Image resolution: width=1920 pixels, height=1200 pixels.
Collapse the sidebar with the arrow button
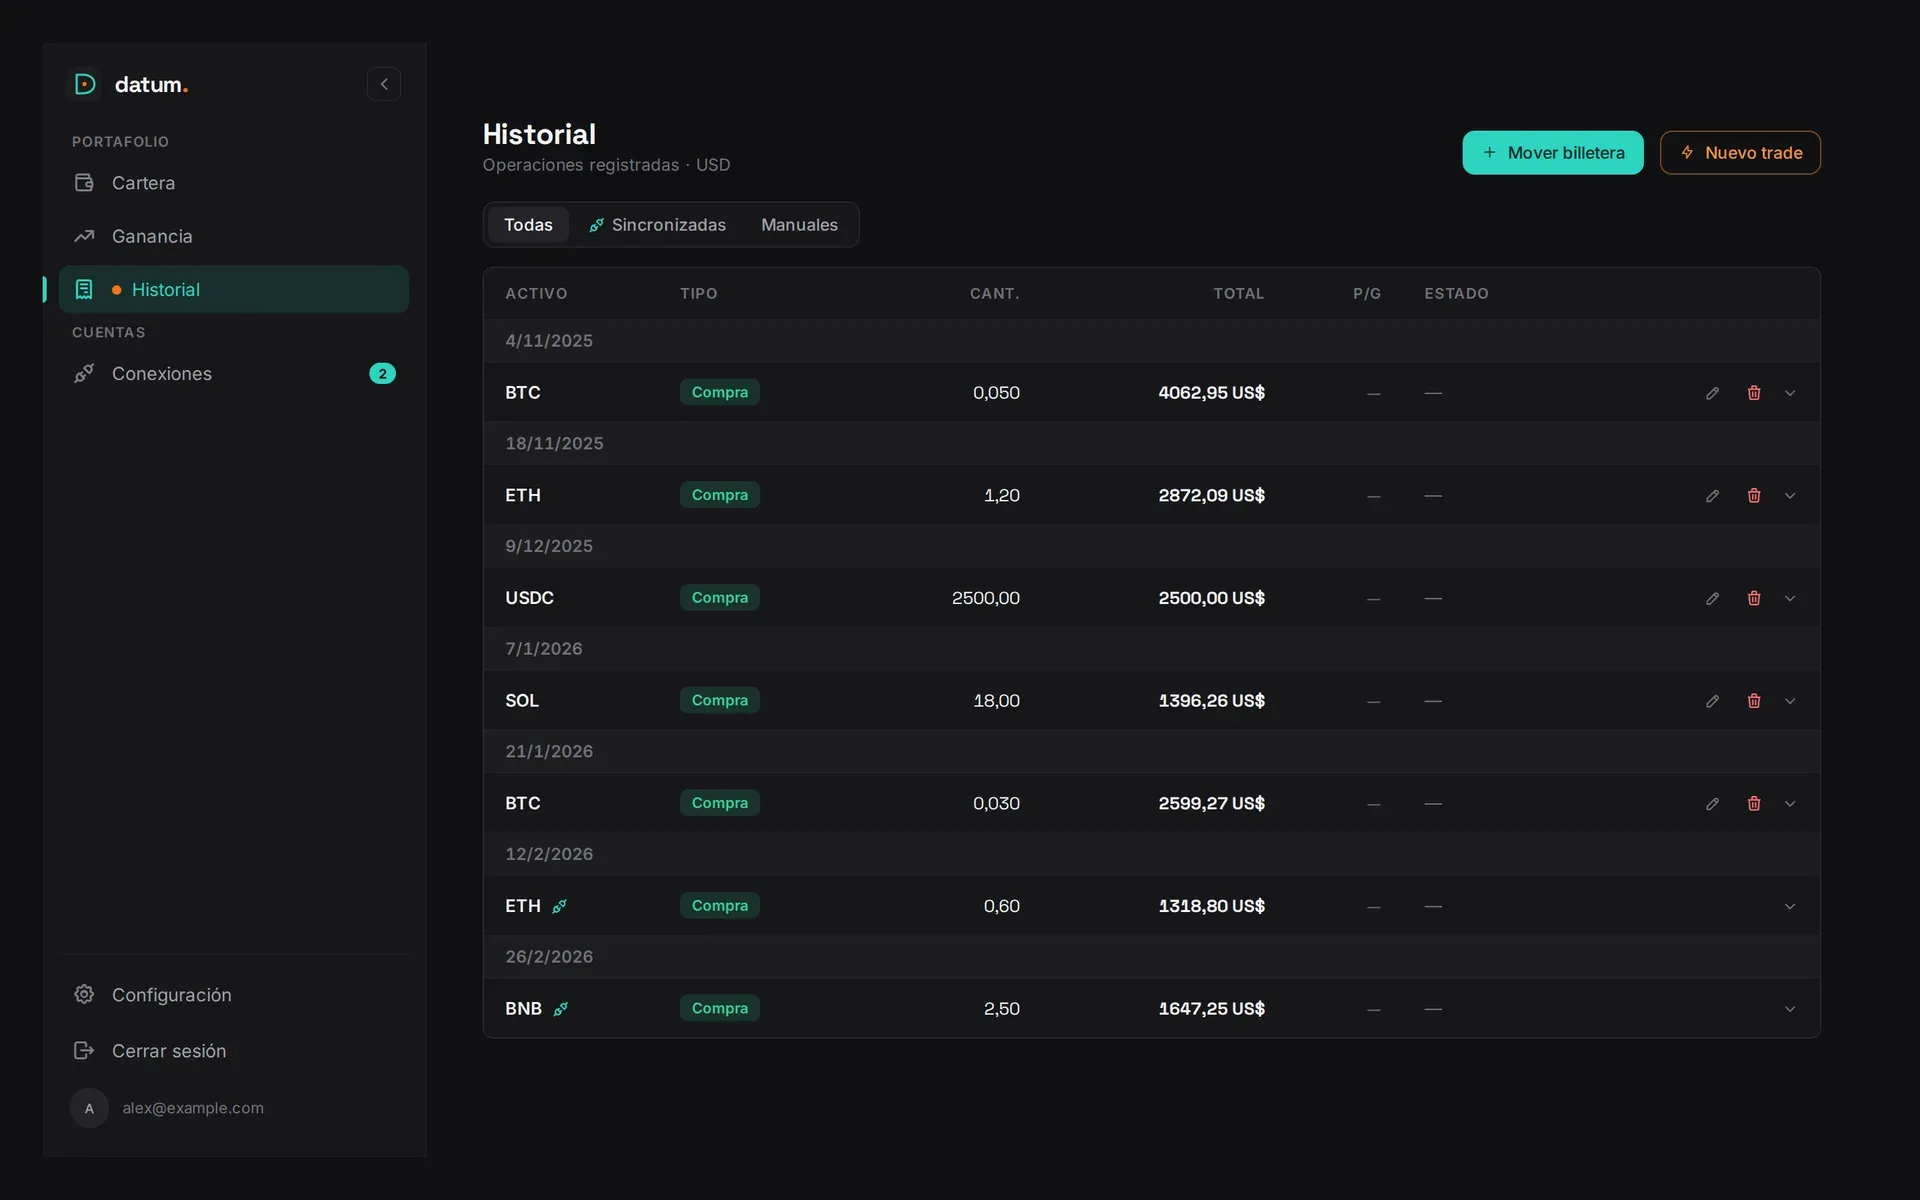click(x=384, y=84)
